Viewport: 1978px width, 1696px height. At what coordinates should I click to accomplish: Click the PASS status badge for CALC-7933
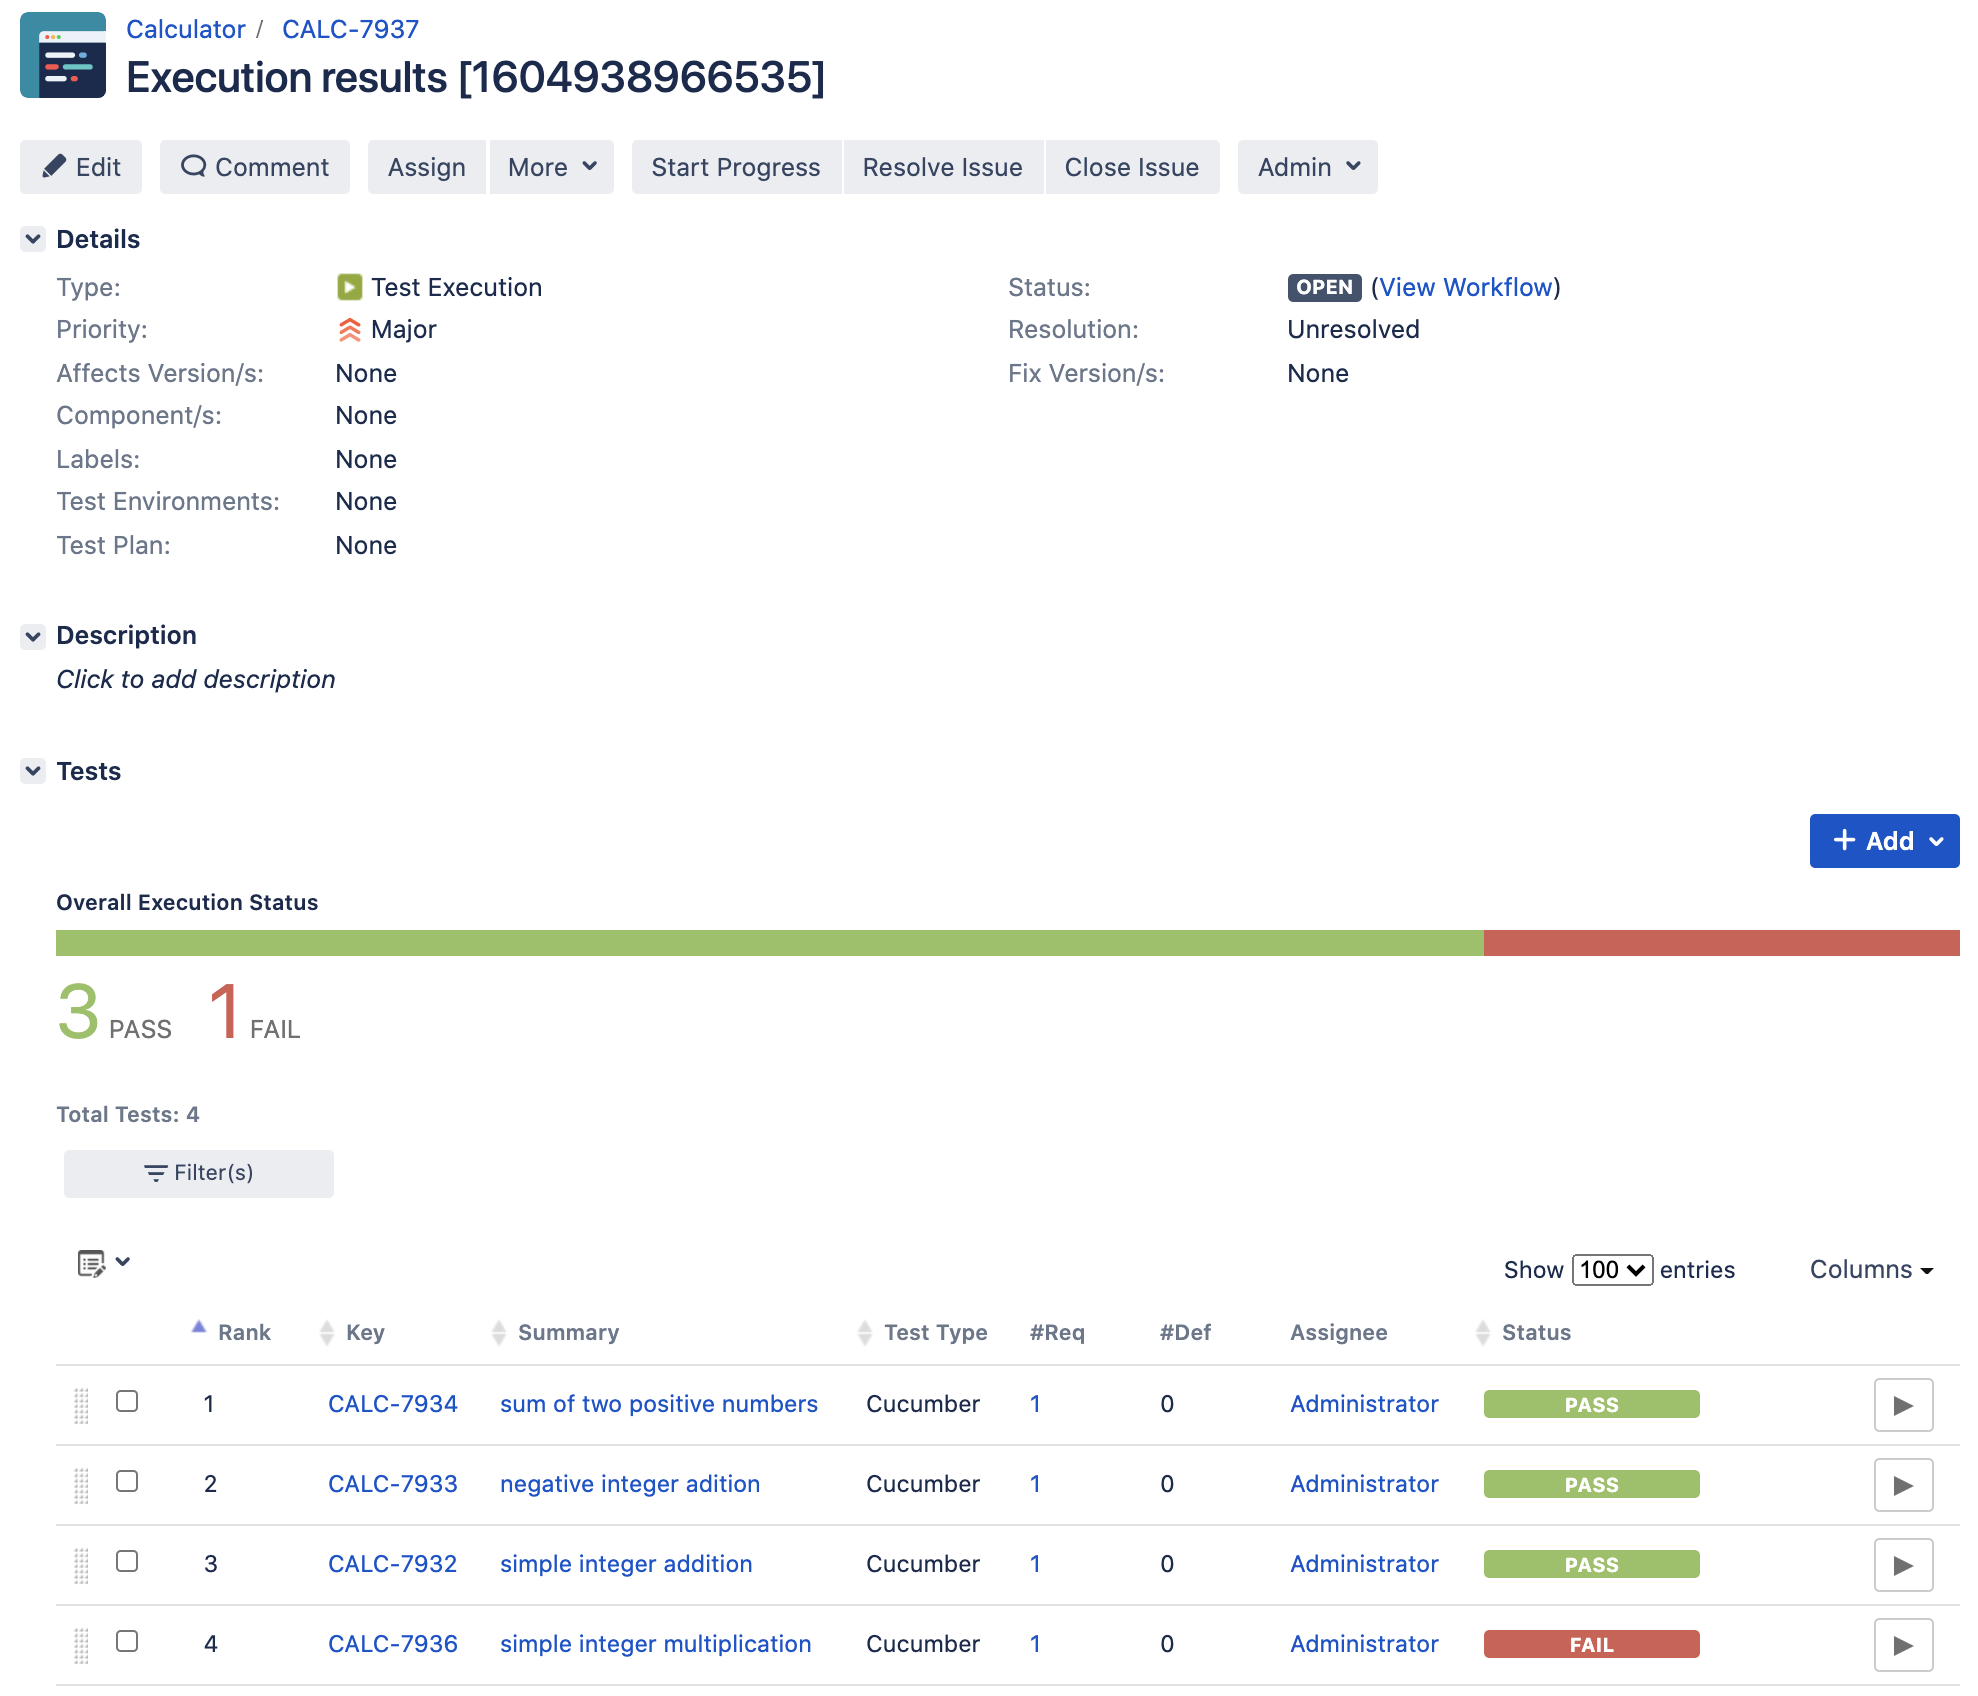click(1592, 1484)
